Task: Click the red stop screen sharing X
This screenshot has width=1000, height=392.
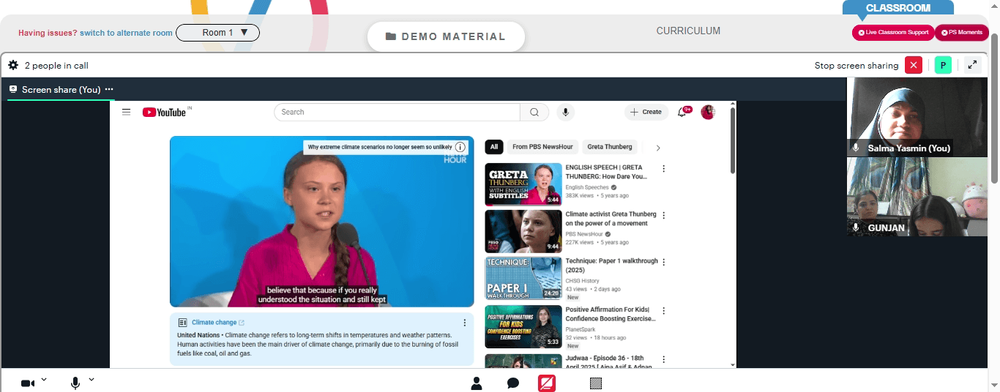Action: 913,65
